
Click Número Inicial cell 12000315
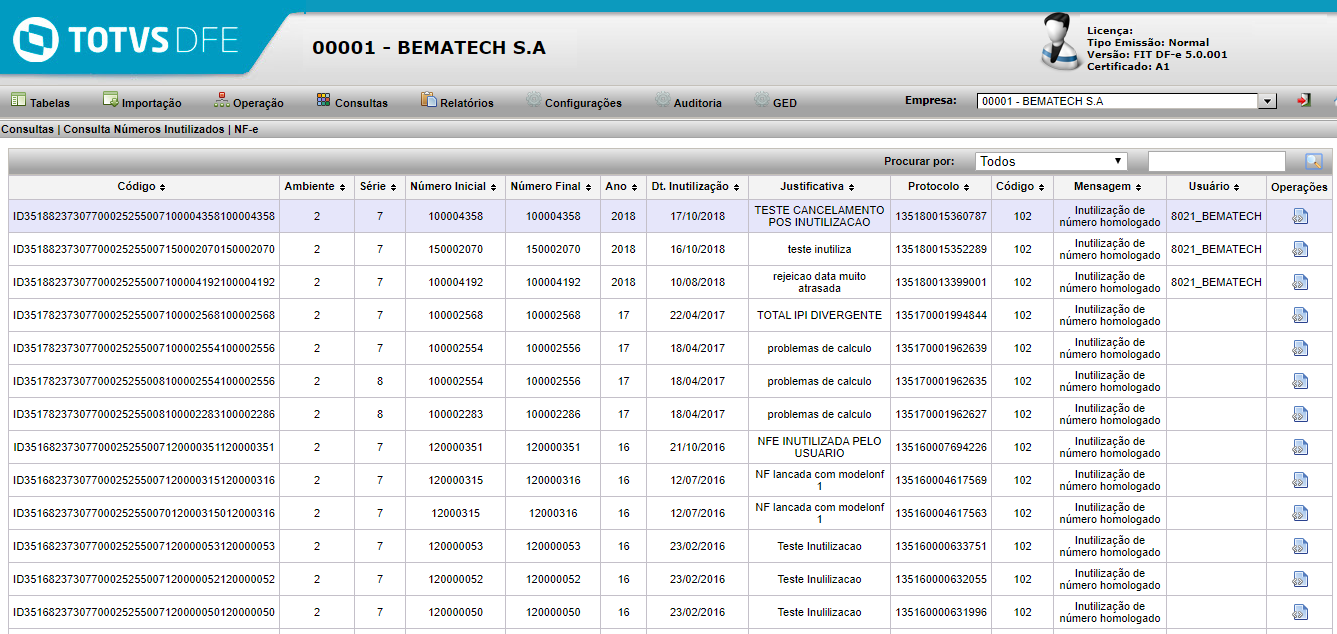click(456, 513)
